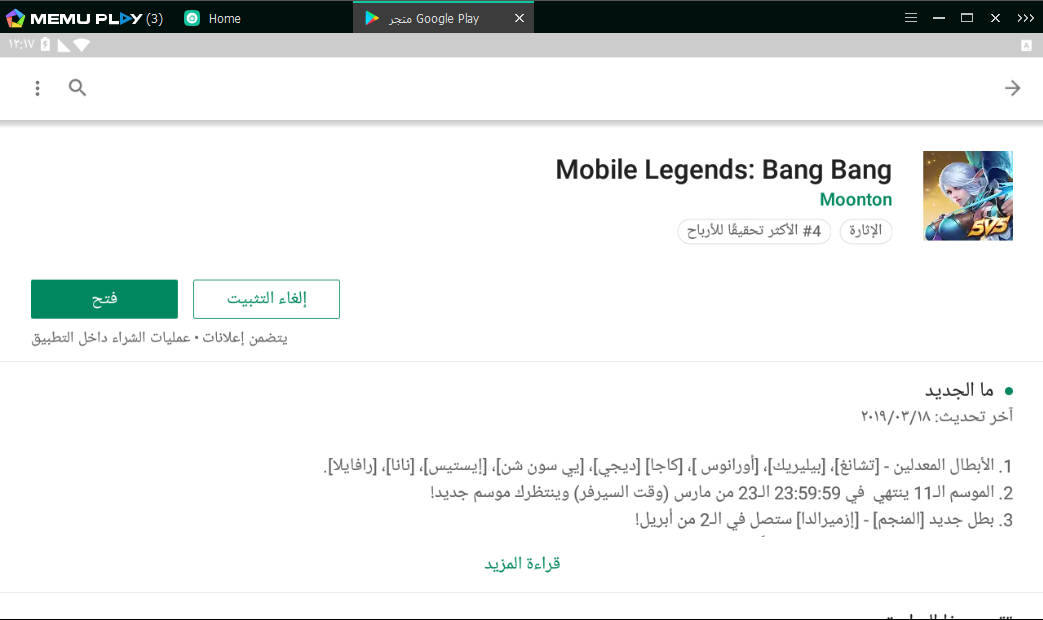Image resolution: width=1043 pixels, height=620 pixels.
Task: Select the search icon in Play Store
Action: [77, 88]
